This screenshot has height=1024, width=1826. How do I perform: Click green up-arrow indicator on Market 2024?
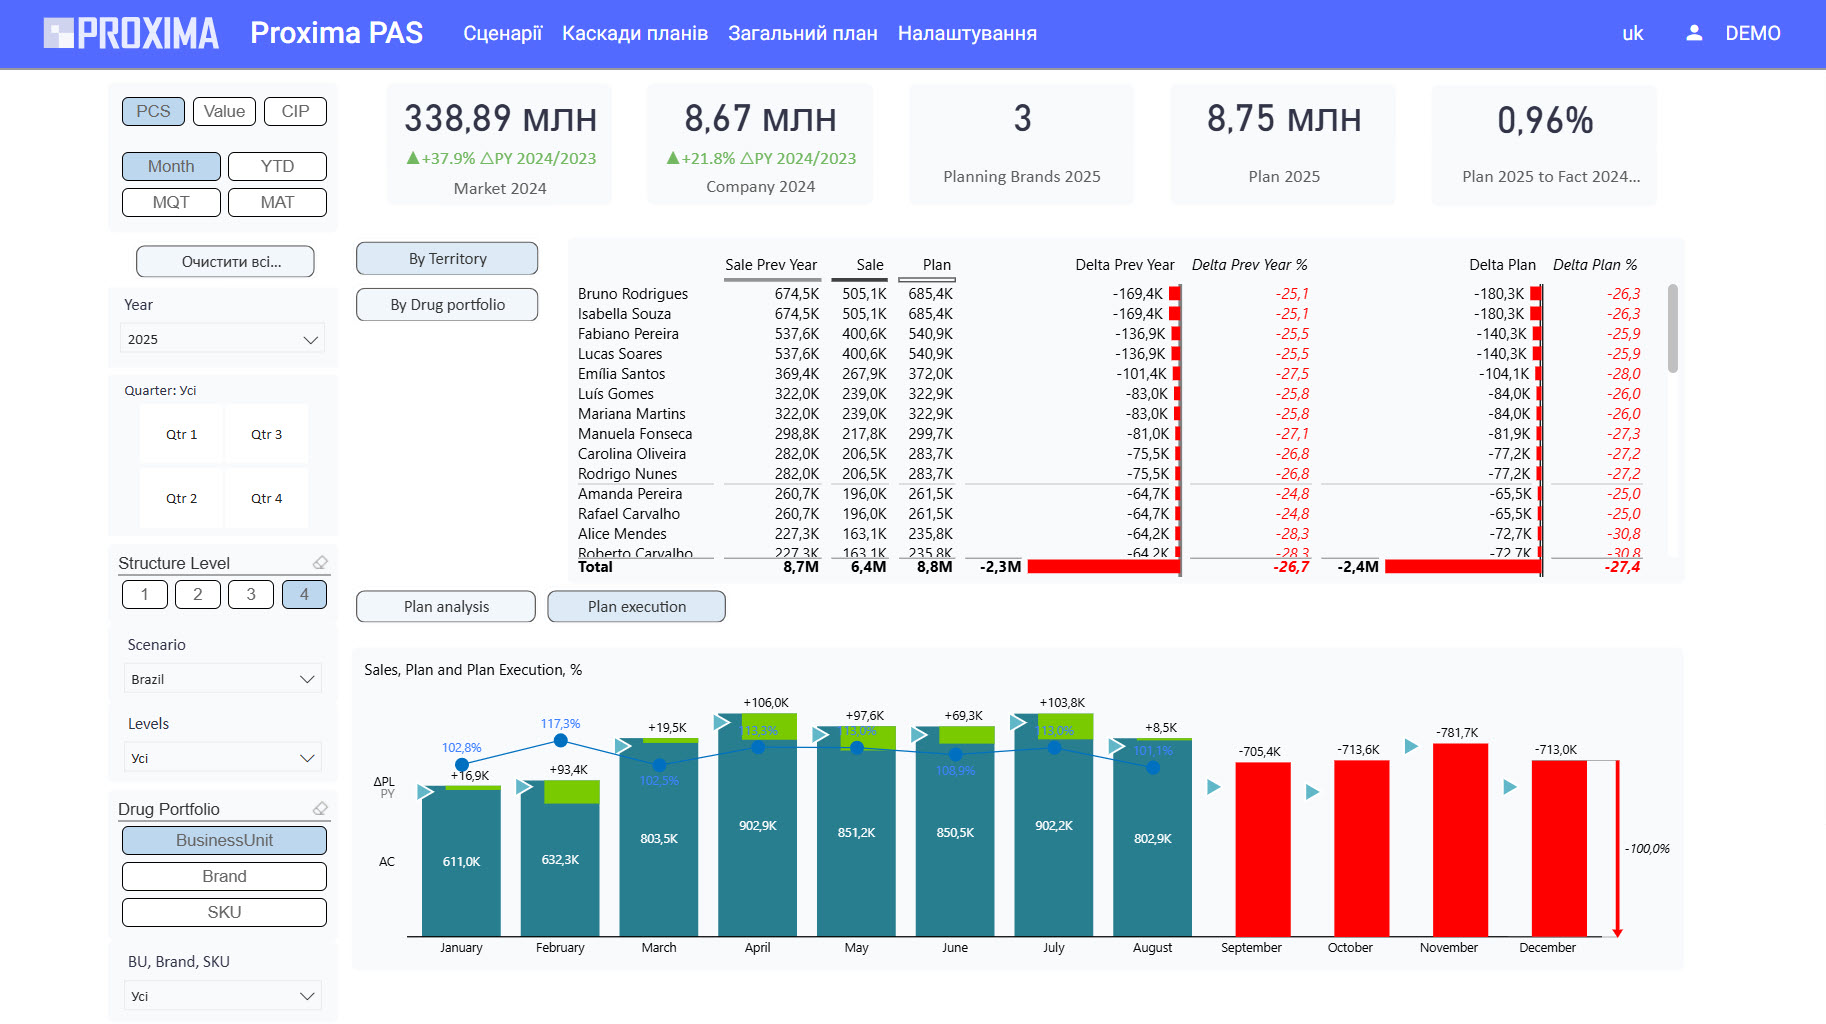tap(413, 158)
